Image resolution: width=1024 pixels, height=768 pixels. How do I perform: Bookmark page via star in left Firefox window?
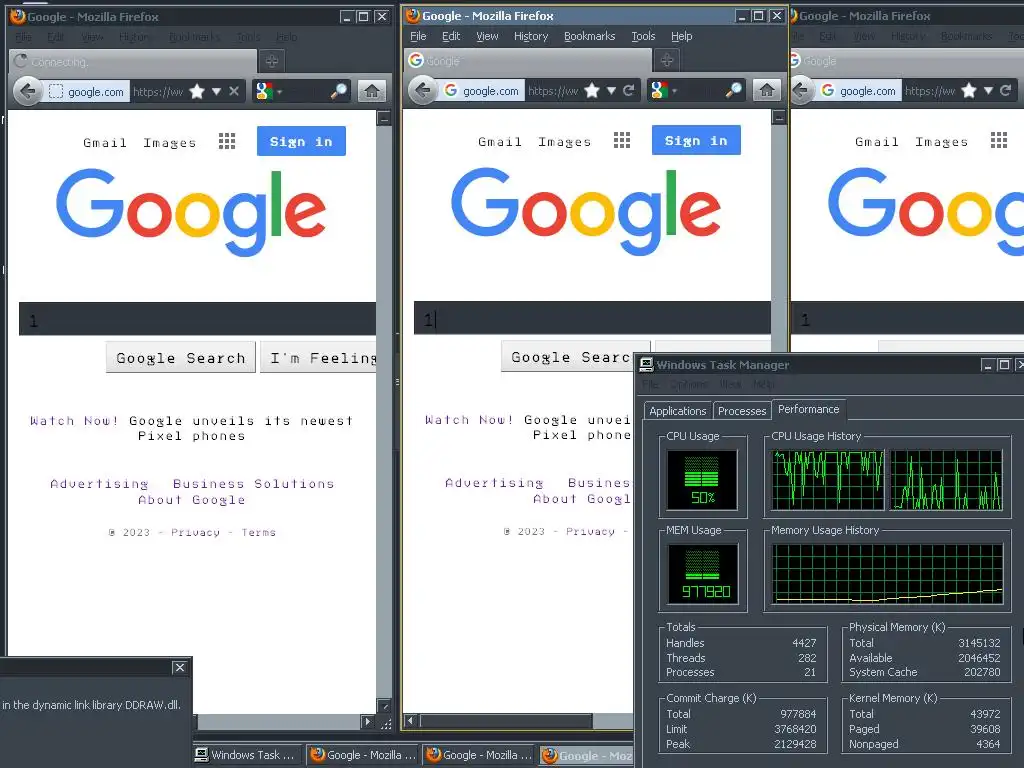pyautogui.click(x=197, y=91)
